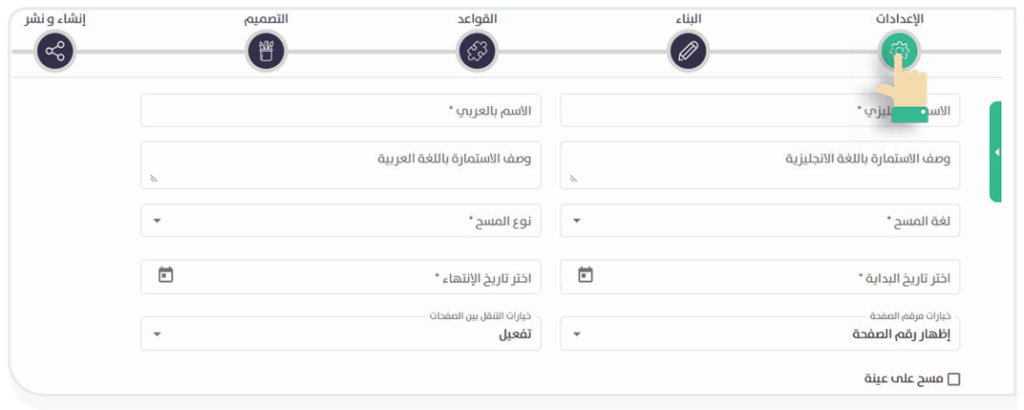Screen dimensions: 1024x410
Task: Expand the green side panel handle
Action: [x=996, y=152]
